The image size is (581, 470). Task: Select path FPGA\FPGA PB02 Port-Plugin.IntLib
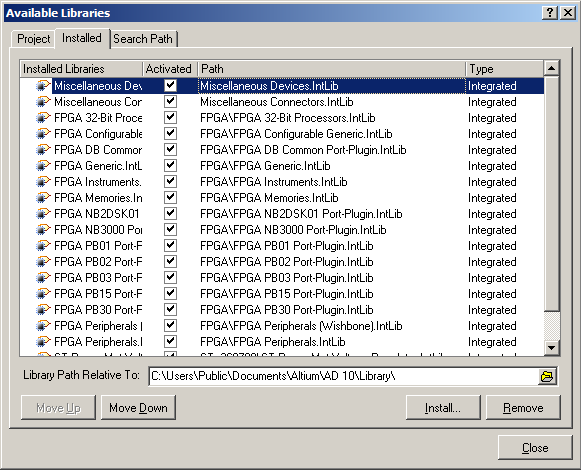pos(287,262)
